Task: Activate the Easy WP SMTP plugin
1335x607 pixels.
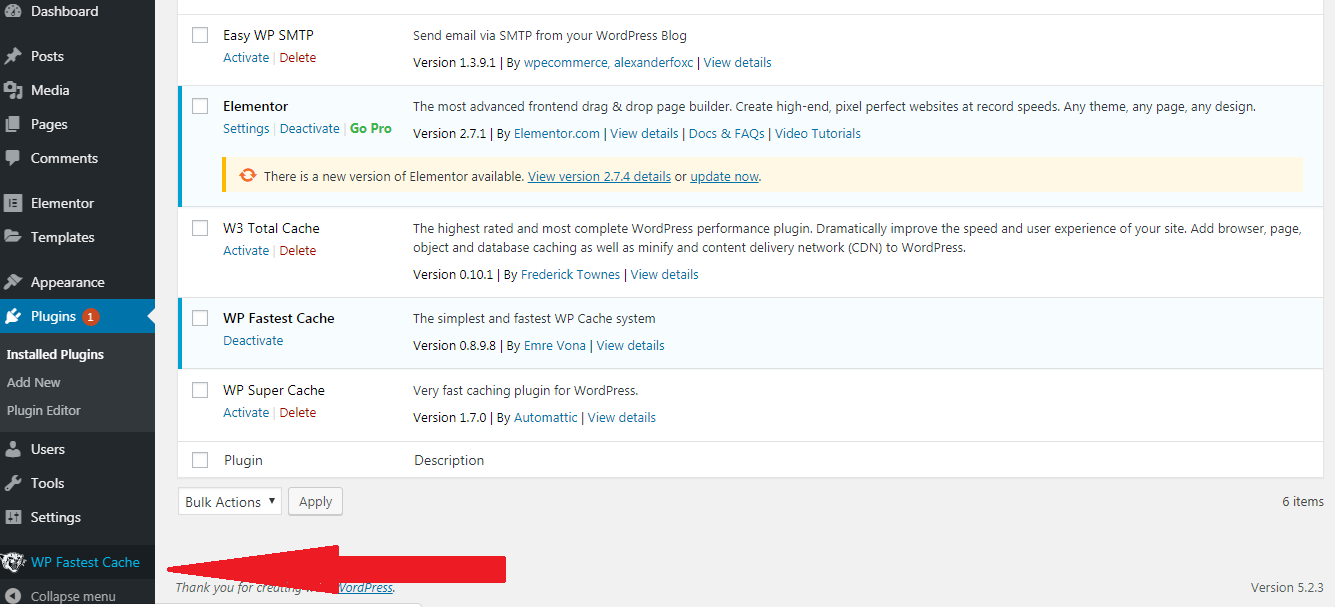Action: coord(246,57)
